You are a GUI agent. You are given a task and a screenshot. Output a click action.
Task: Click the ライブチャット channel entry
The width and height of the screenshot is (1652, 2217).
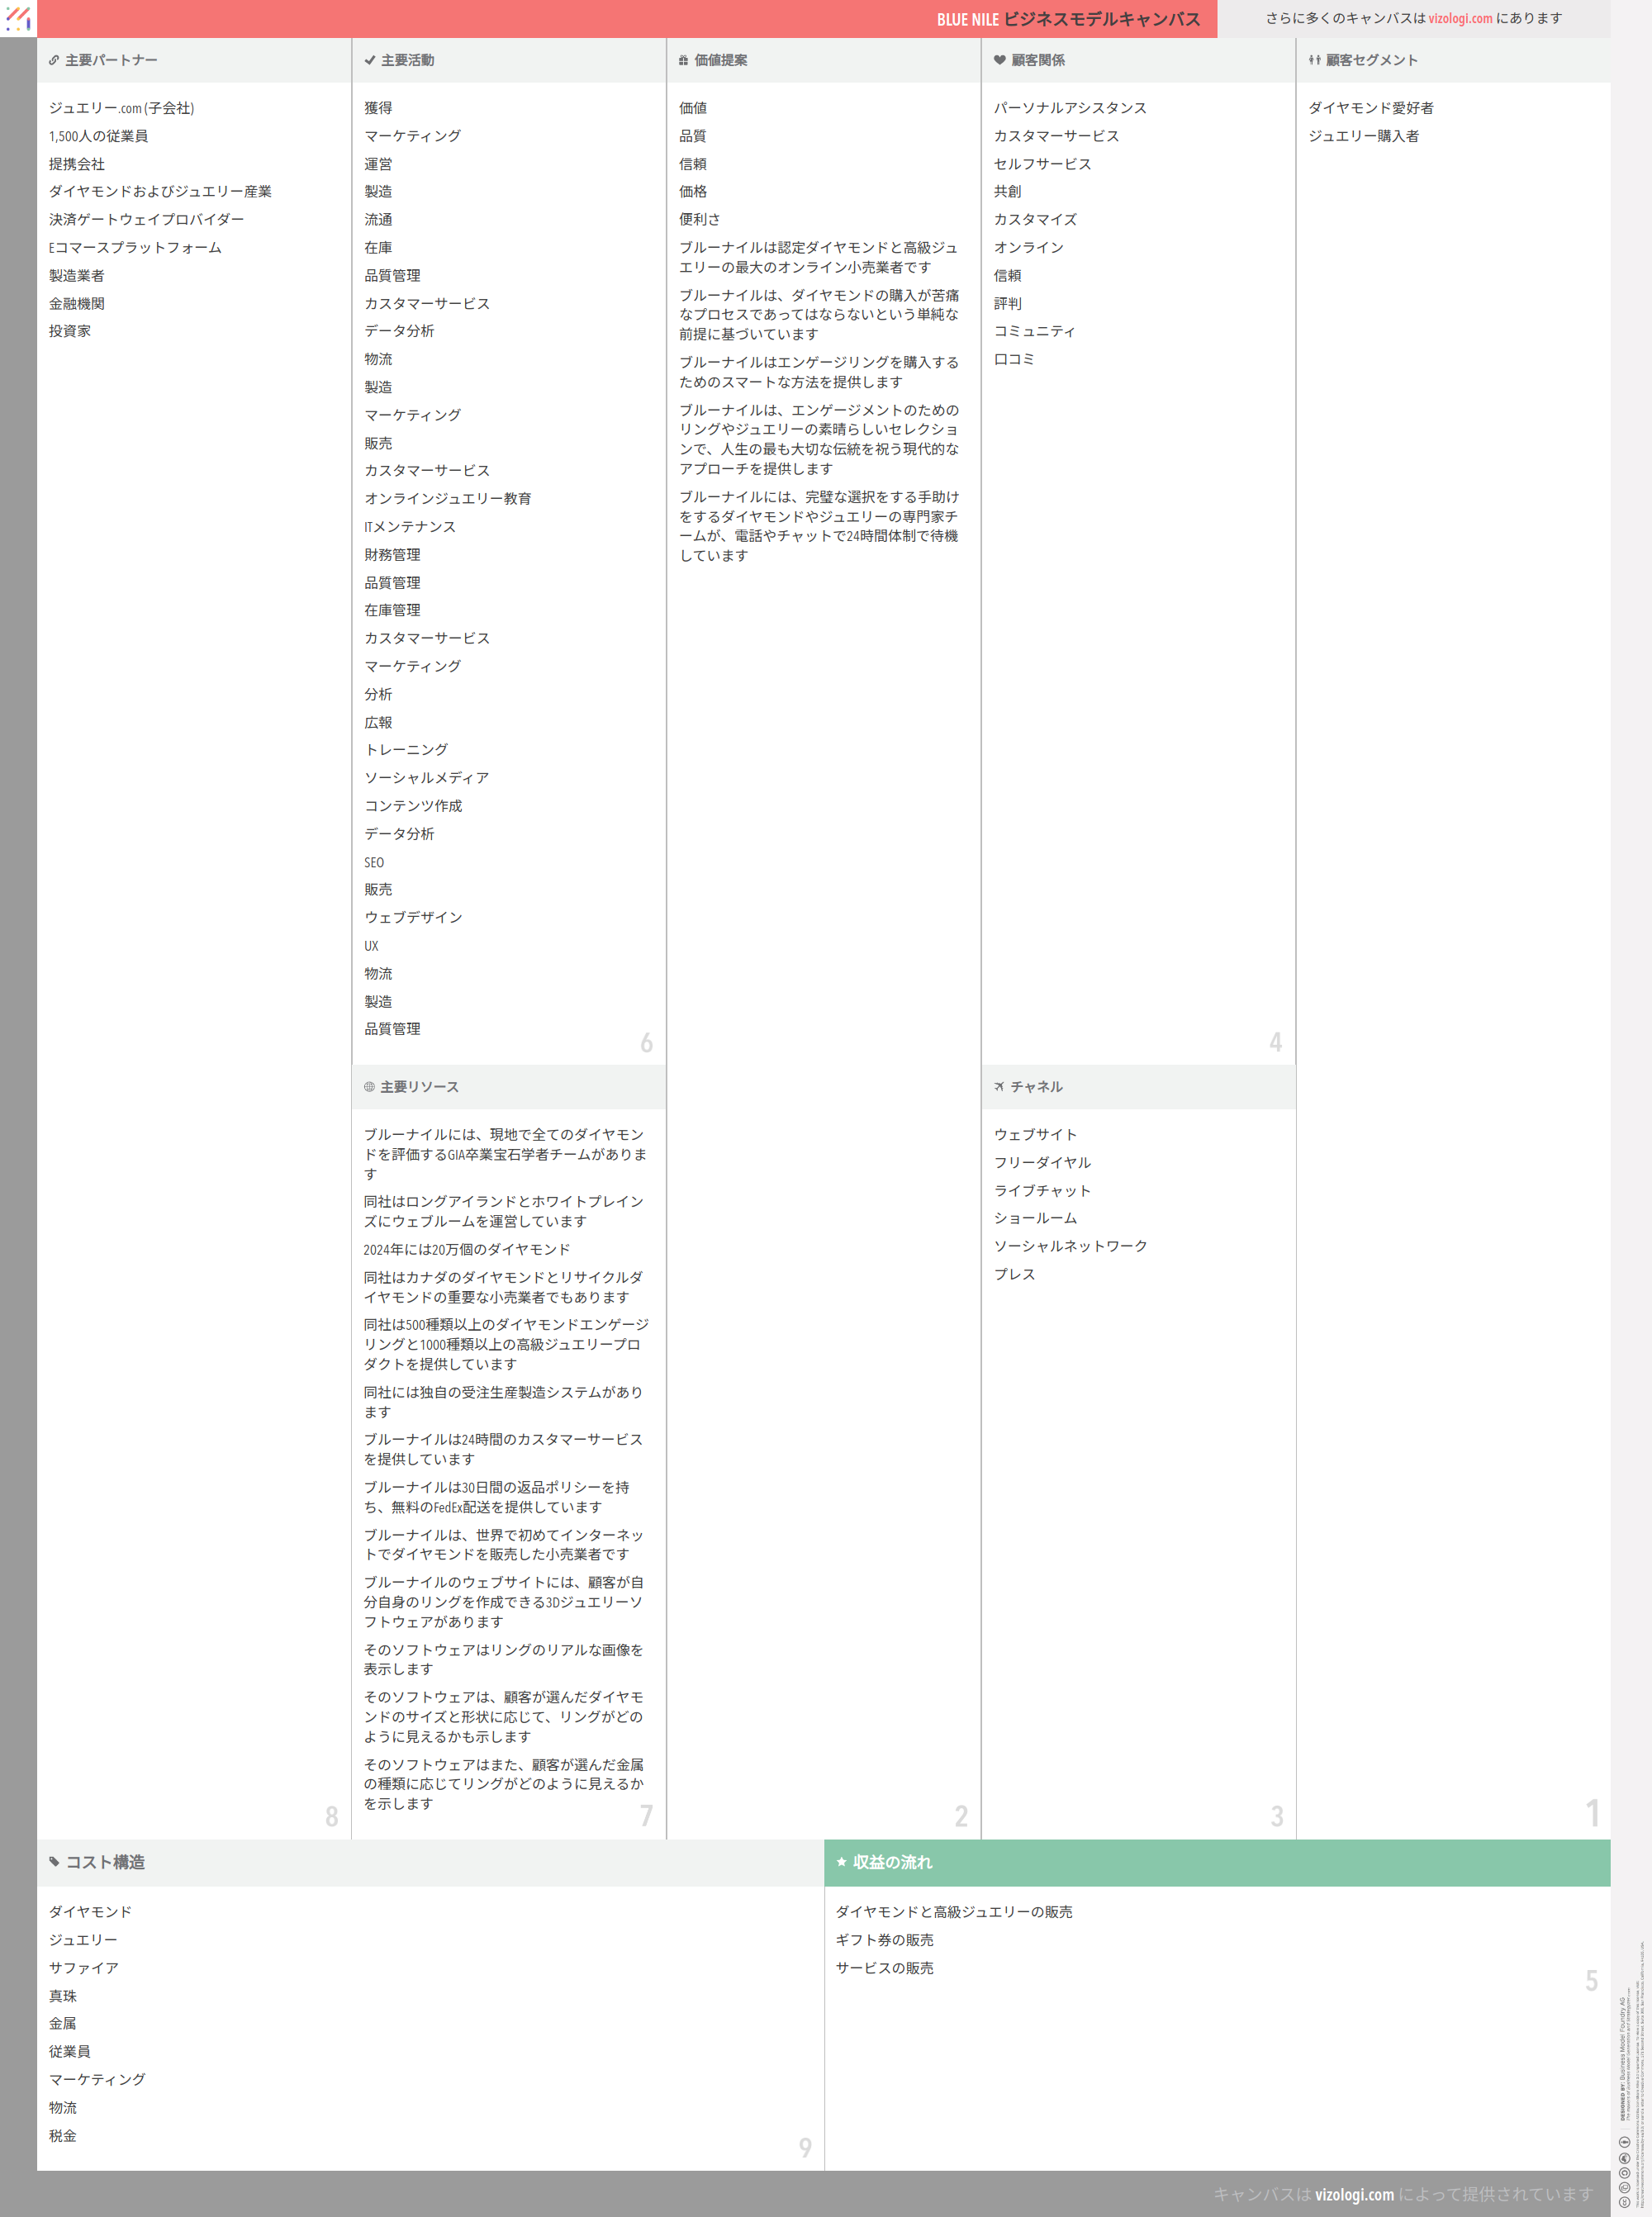[1042, 1190]
